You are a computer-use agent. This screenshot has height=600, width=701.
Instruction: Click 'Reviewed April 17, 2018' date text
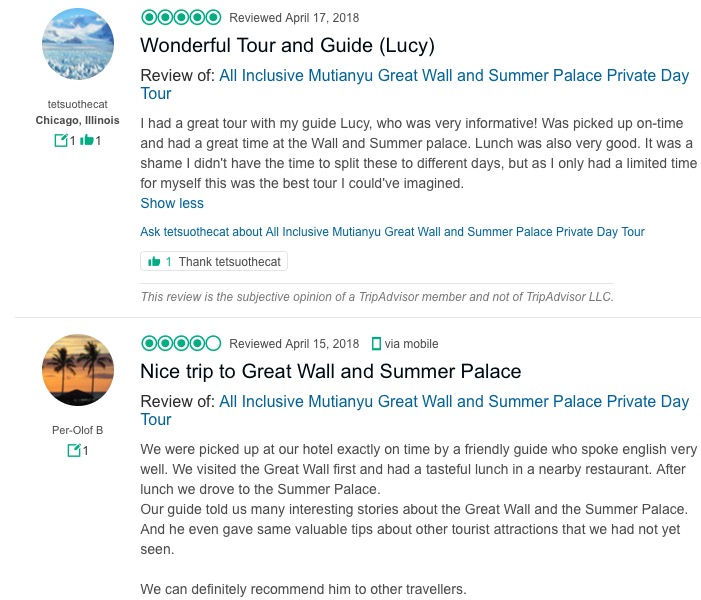click(x=294, y=18)
